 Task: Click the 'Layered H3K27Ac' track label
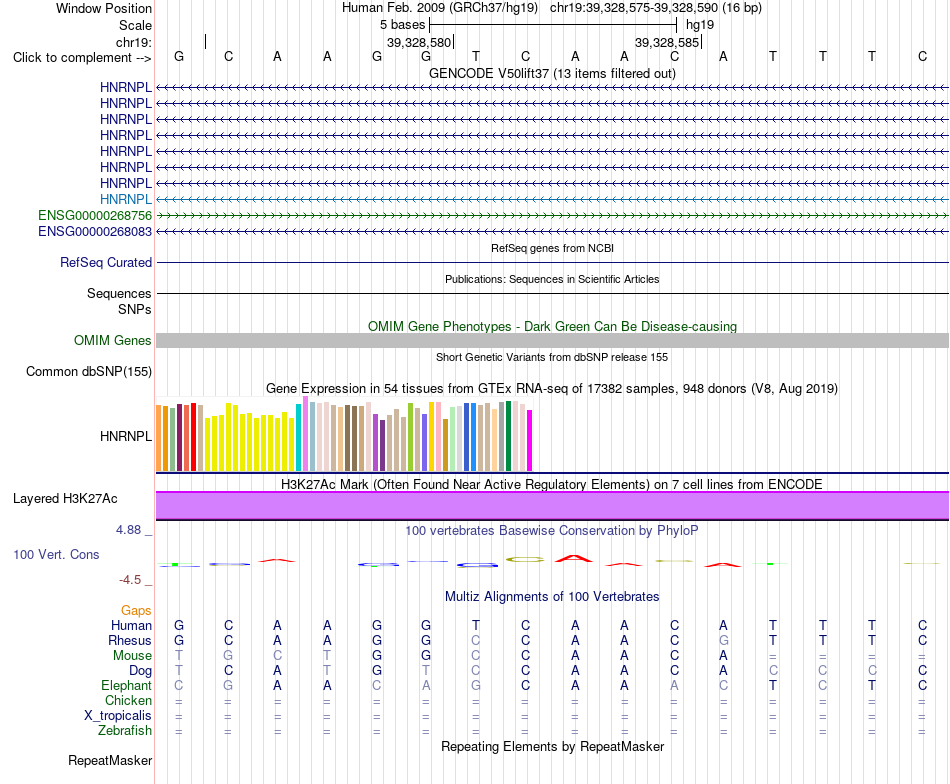pos(65,499)
